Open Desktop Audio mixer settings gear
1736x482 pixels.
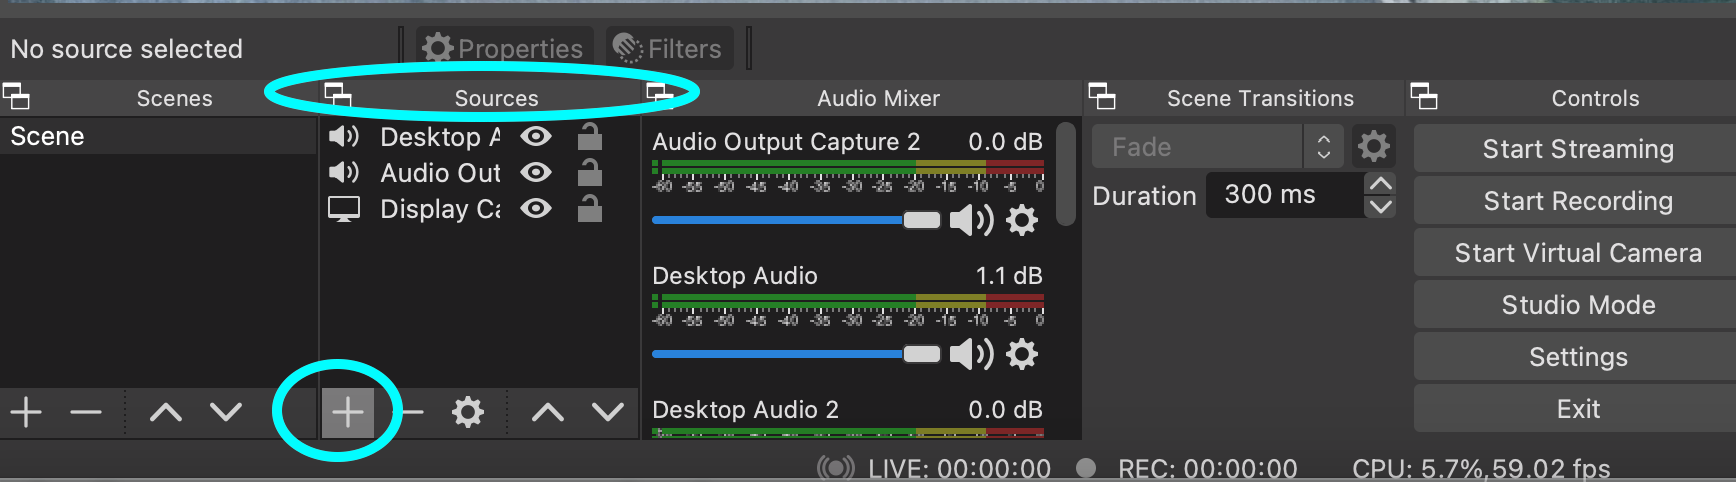[x=1022, y=354]
